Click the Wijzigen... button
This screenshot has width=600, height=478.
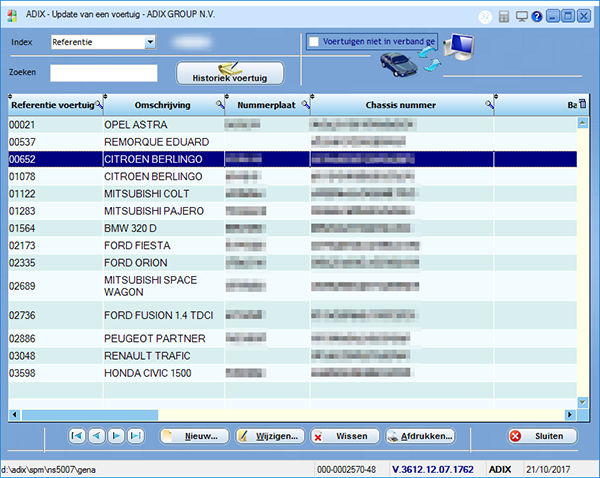click(x=270, y=436)
